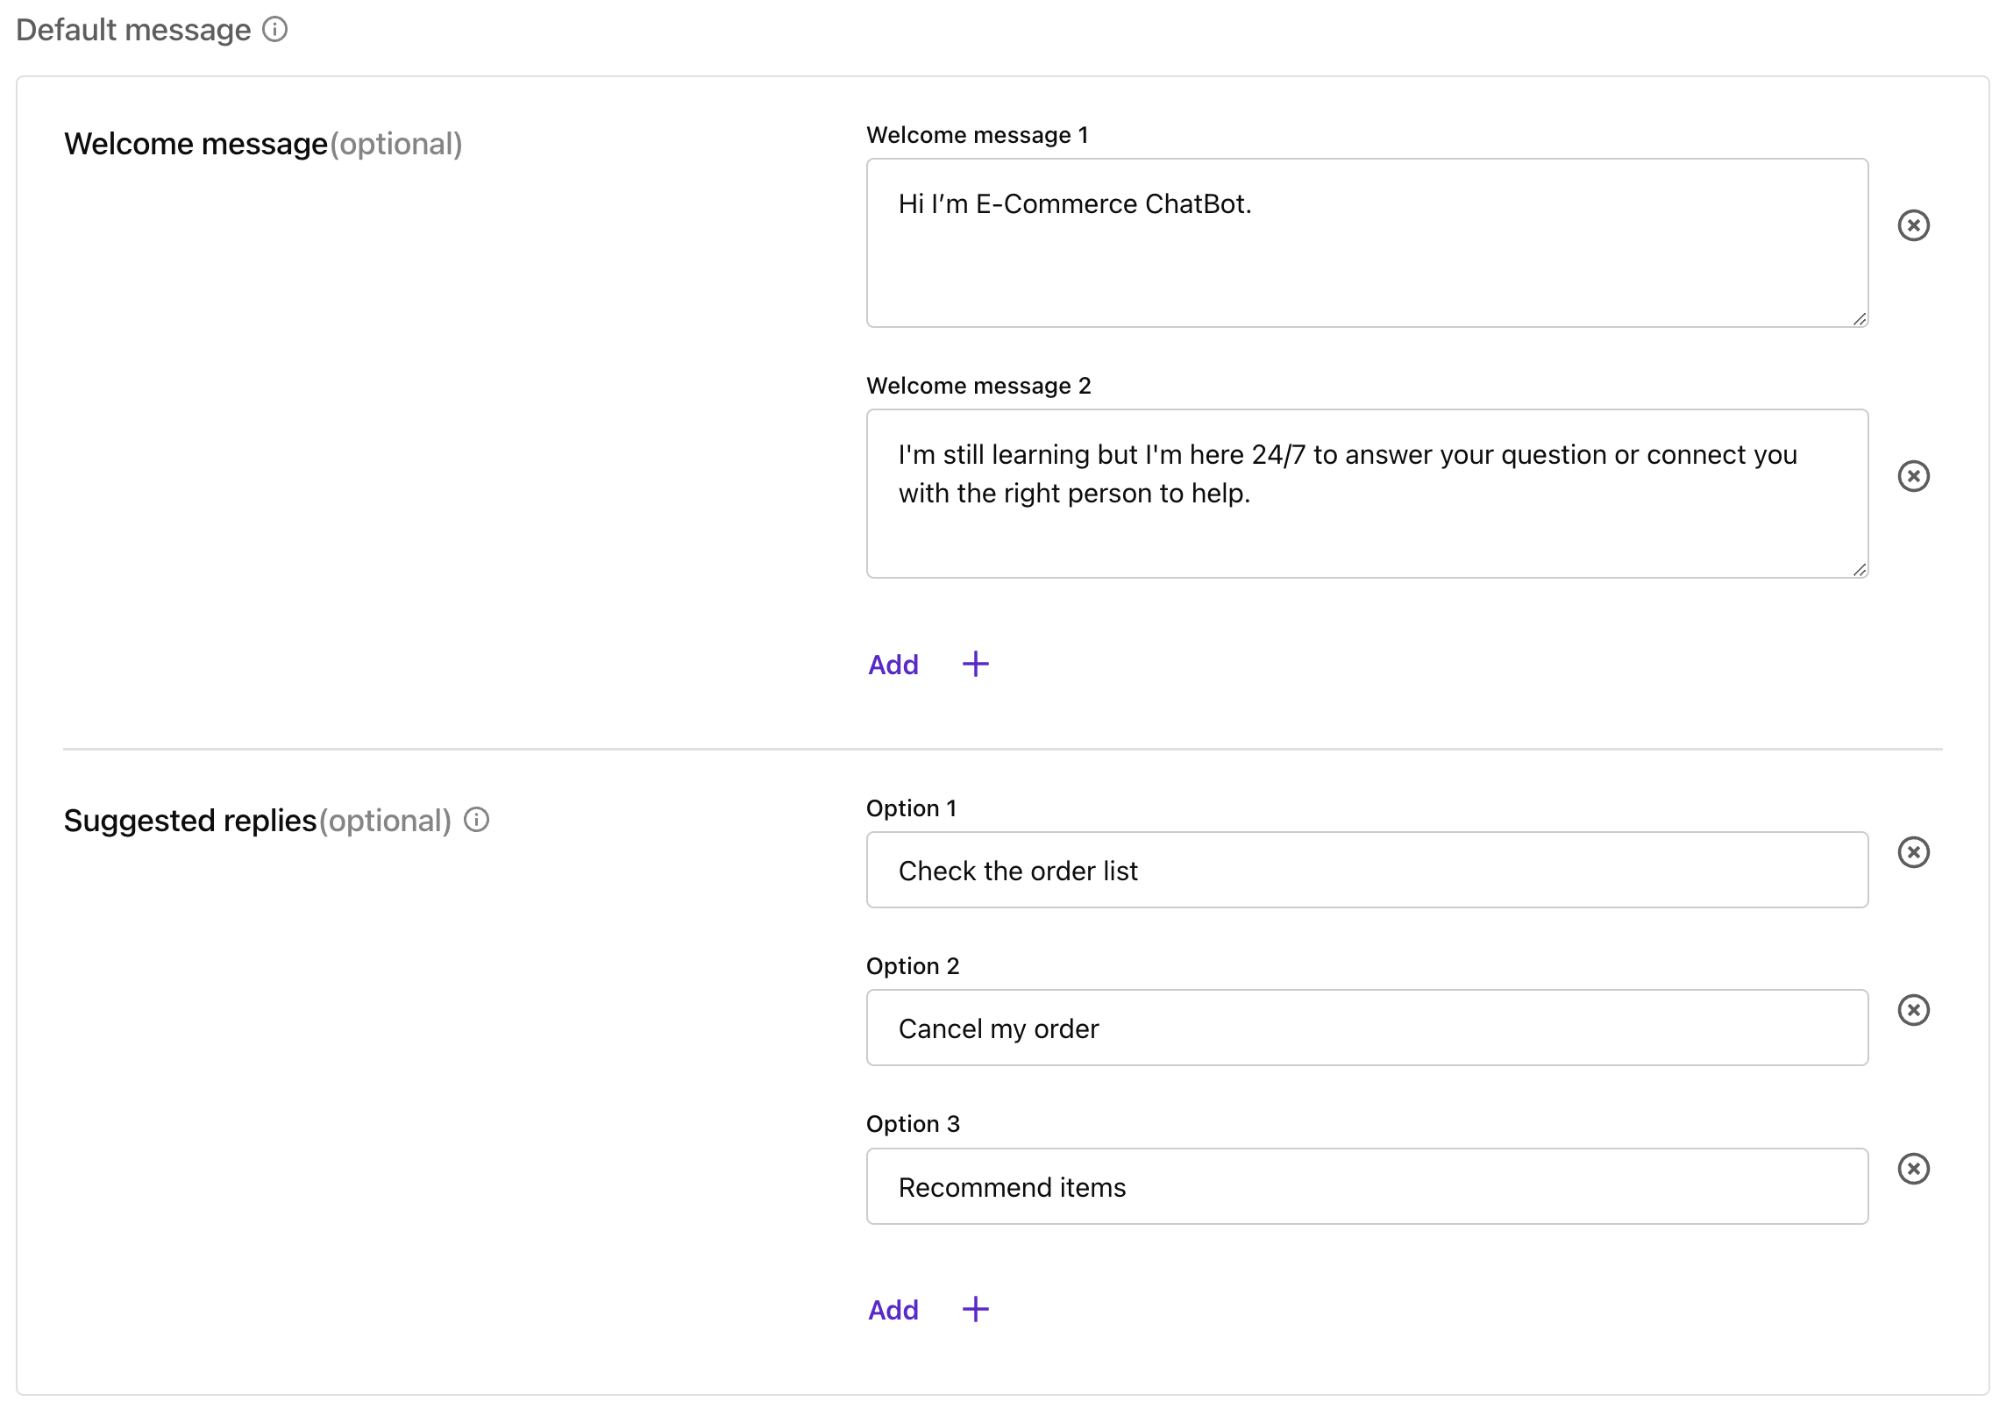Click the Add link under welcome messages
The width and height of the screenshot is (1999, 1403).
coord(893,665)
